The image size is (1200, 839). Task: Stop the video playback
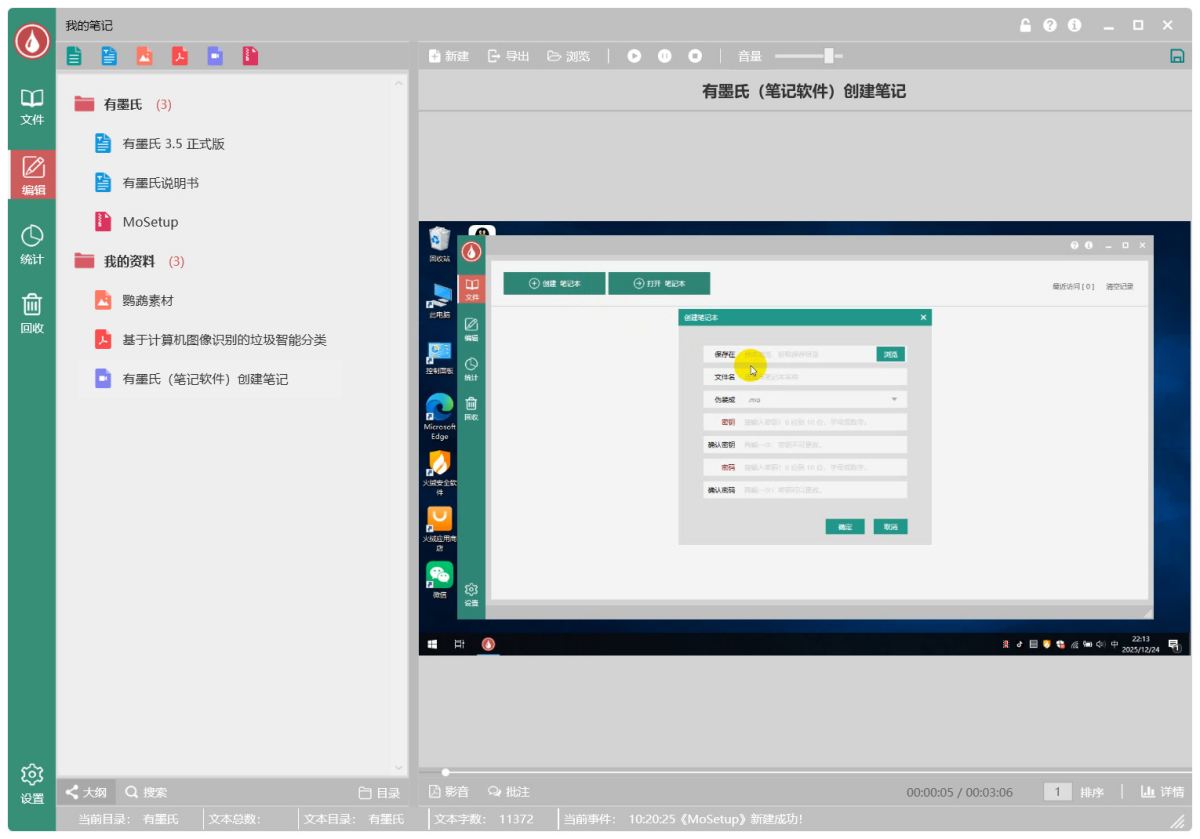point(696,56)
